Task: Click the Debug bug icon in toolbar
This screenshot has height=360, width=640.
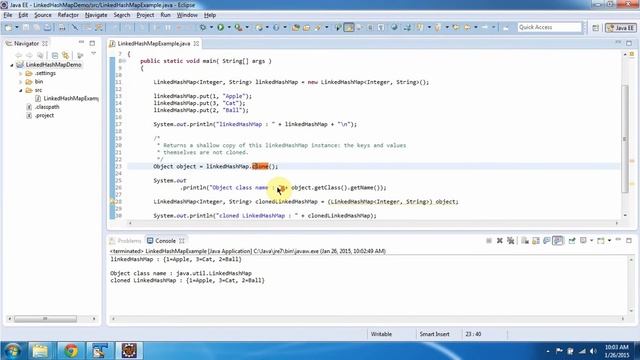Action: point(203,27)
